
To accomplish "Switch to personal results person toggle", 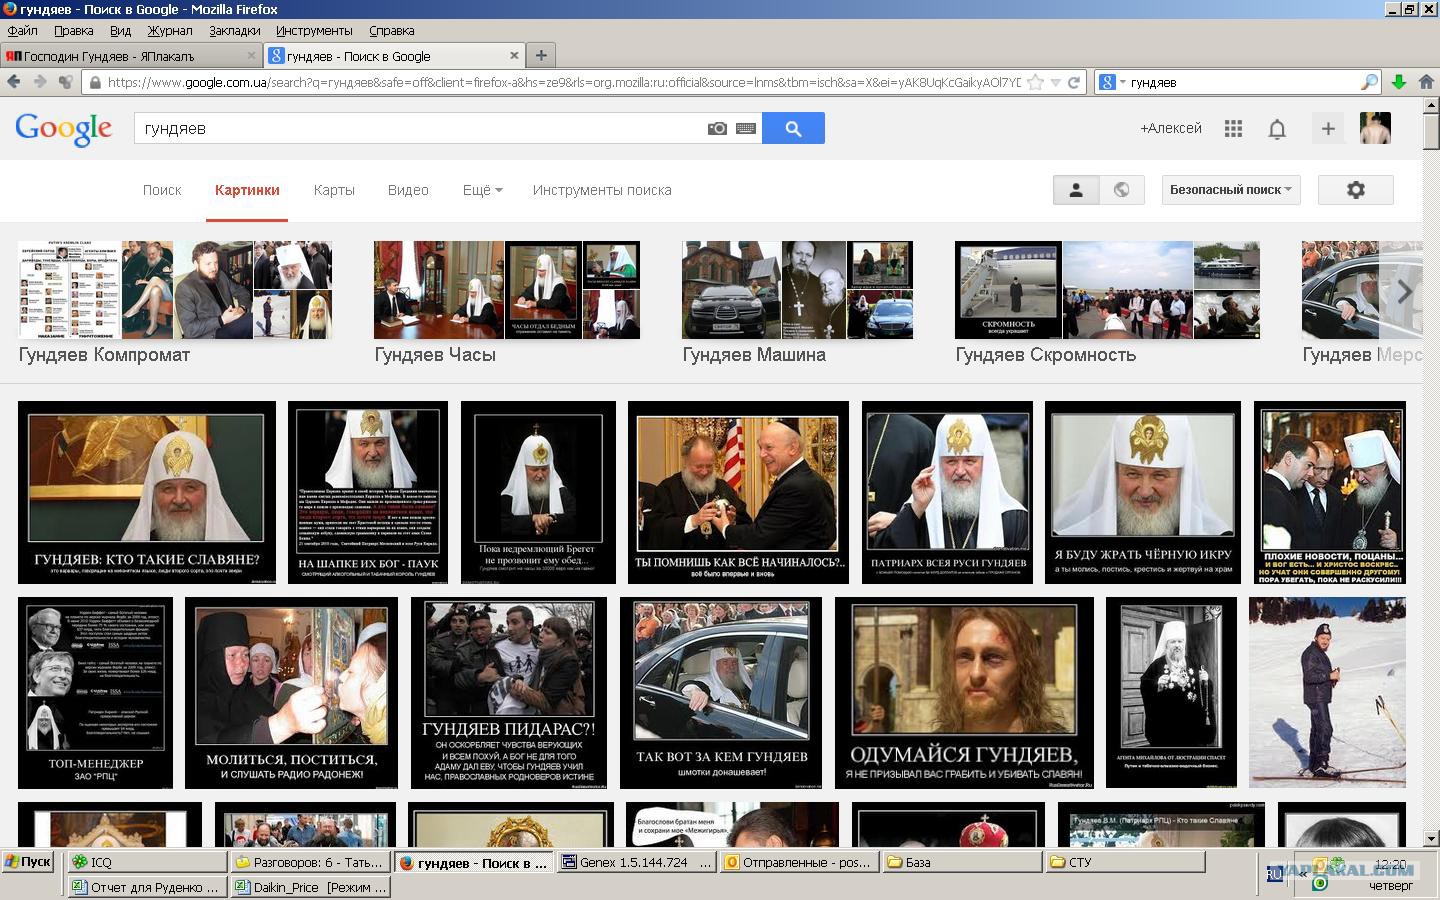I will click(1076, 190).
